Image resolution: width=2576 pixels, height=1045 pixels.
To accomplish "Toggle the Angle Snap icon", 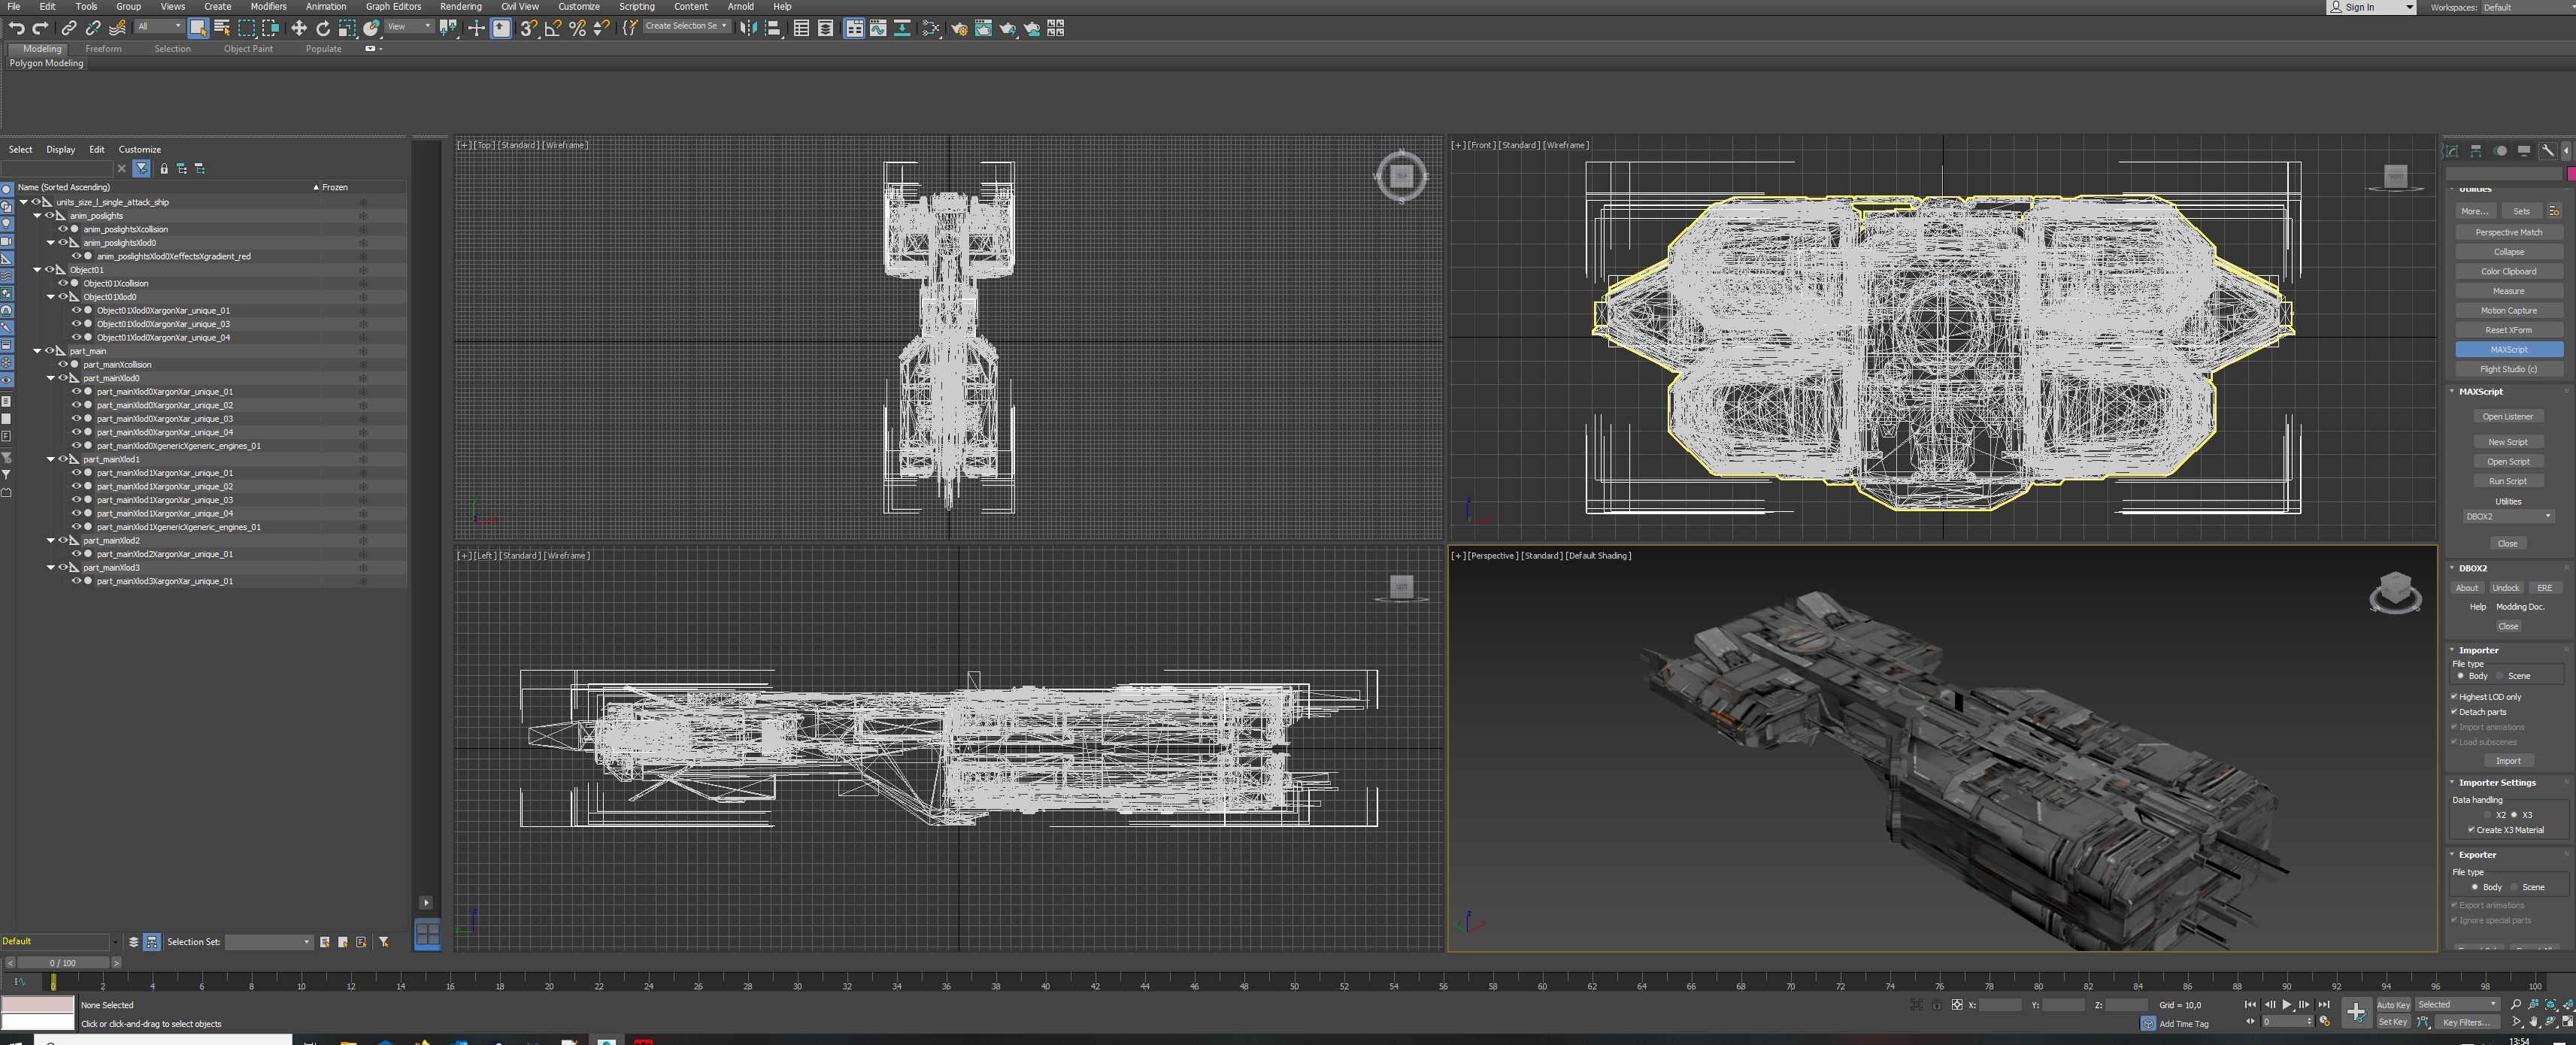I will point(553,28).
